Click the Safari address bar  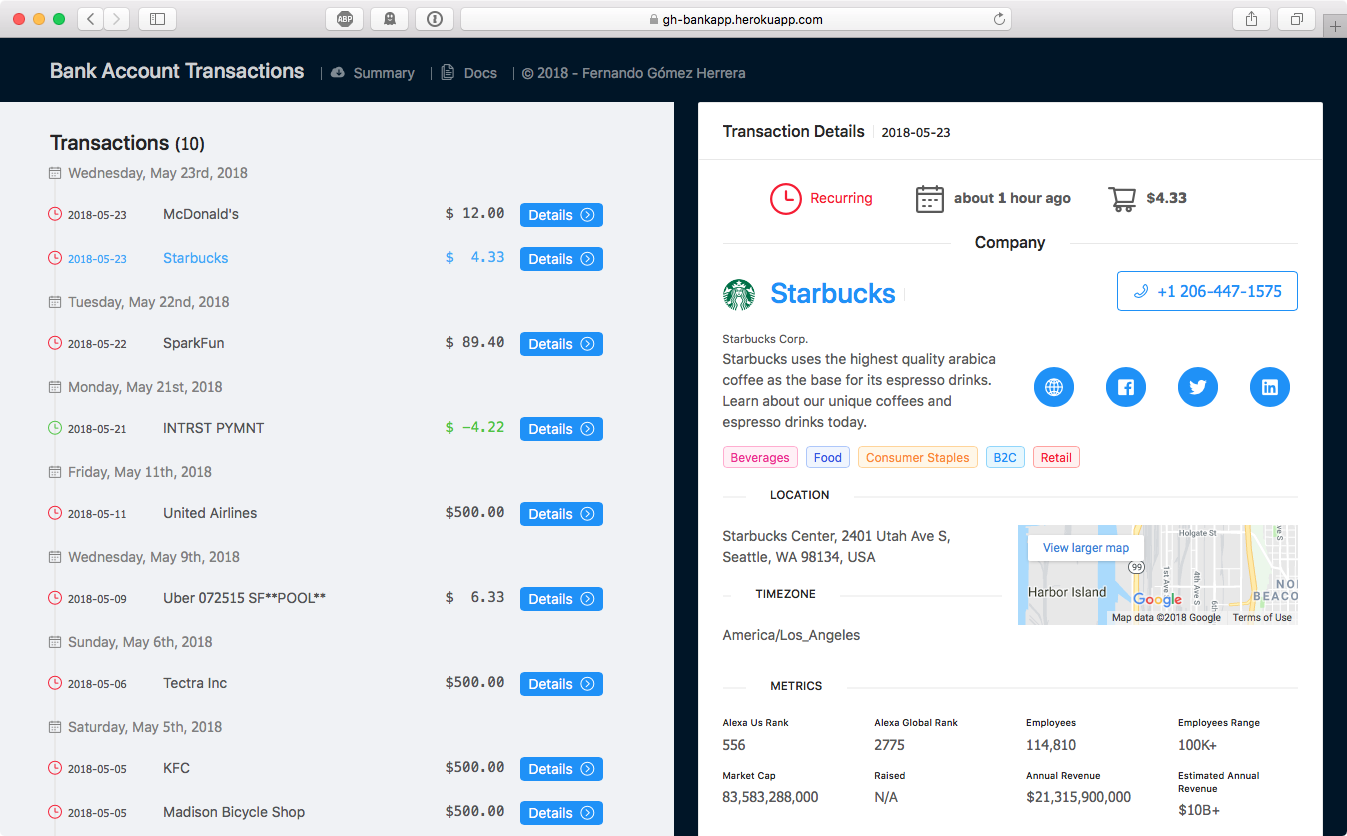(x=735, y=19)
